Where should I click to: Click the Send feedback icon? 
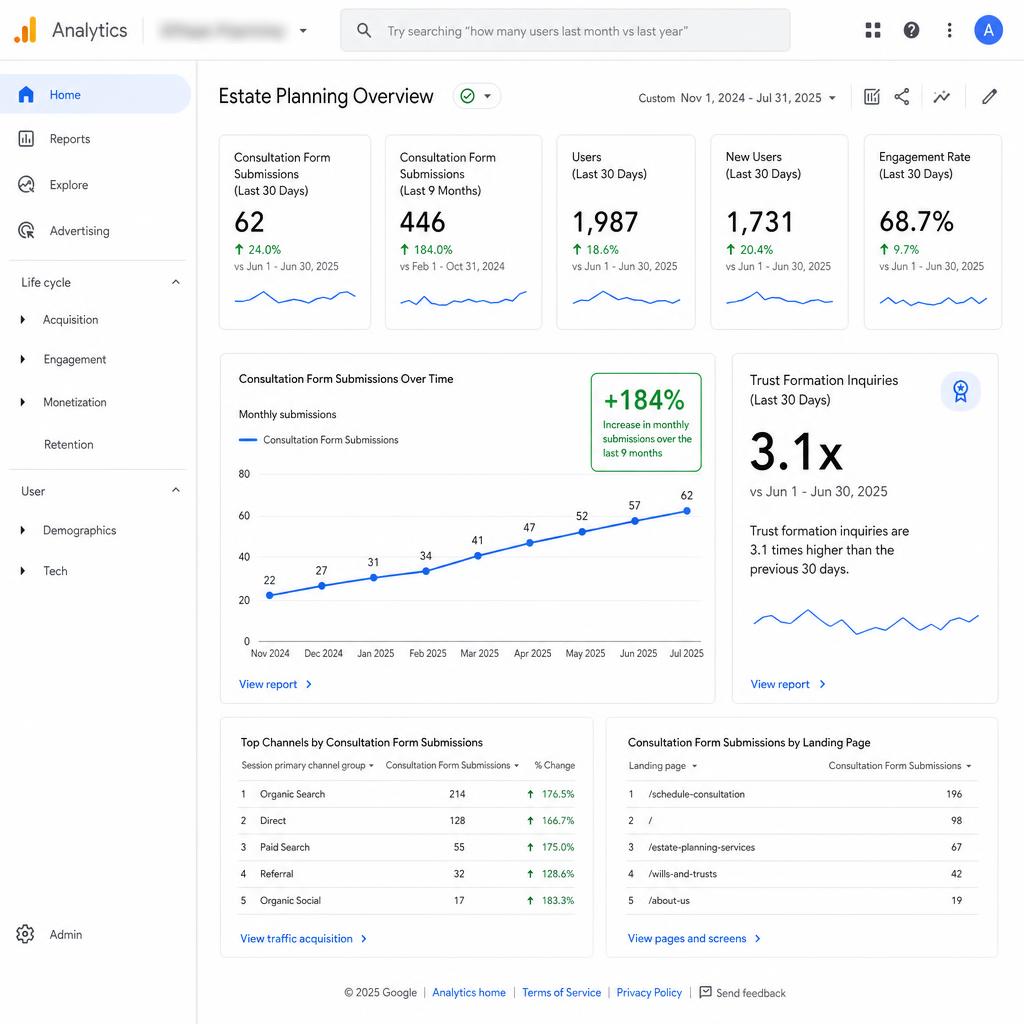pos(705,992)
